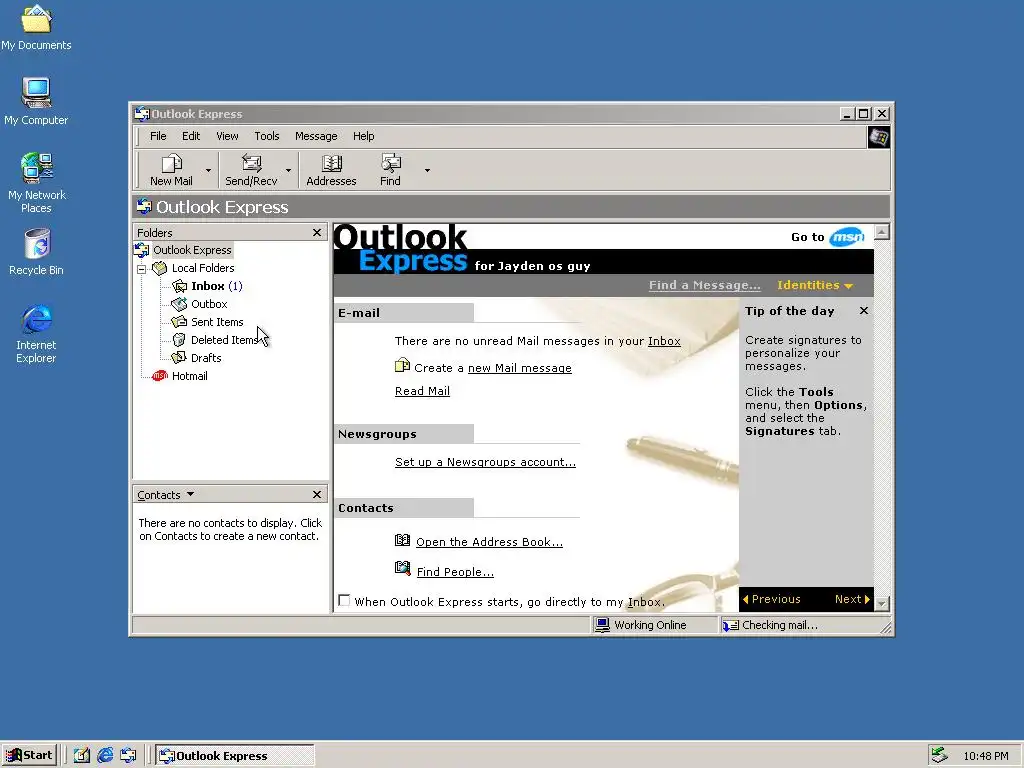Select the Outbox folder
The width and height of the screenshot is (1024, 768).
(x=209, y=304)
